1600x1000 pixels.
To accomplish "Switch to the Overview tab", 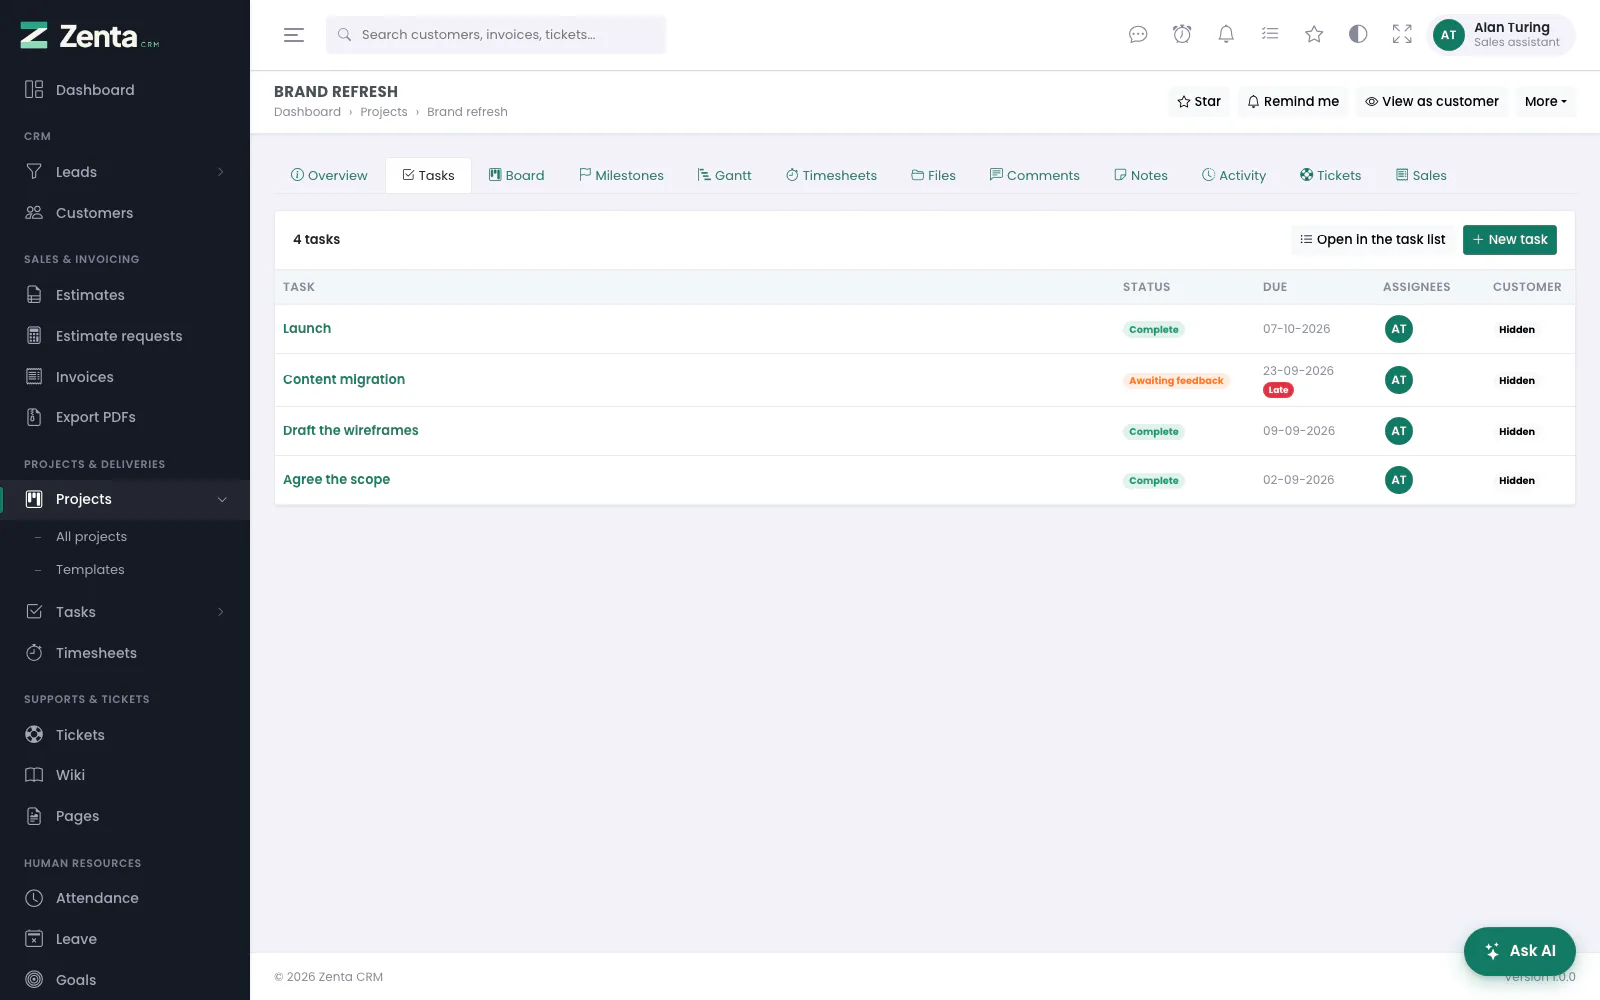I will pos(329,176).
